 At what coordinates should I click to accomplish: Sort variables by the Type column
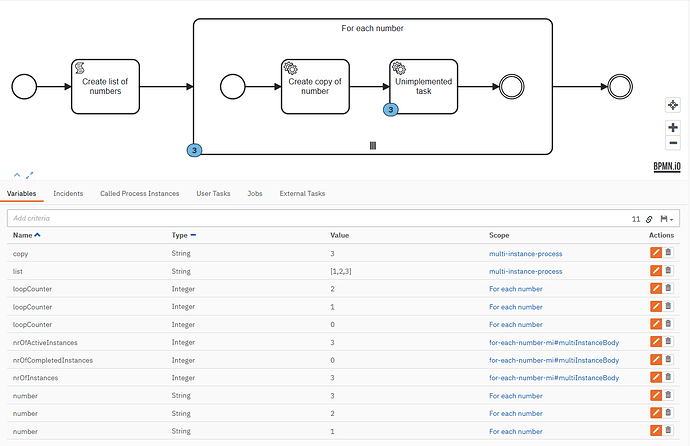point(183,235)
